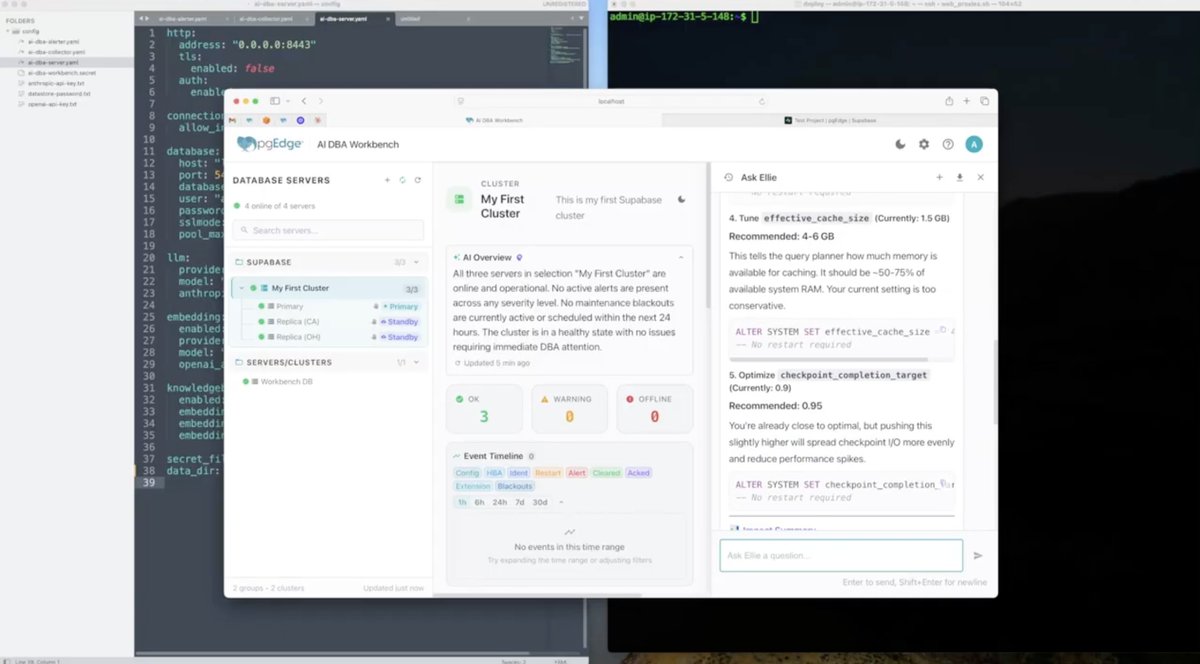This screenshot has width=1200, height=664.
Task: Click the Ask Ellie question input
Action: click(841, 556)
